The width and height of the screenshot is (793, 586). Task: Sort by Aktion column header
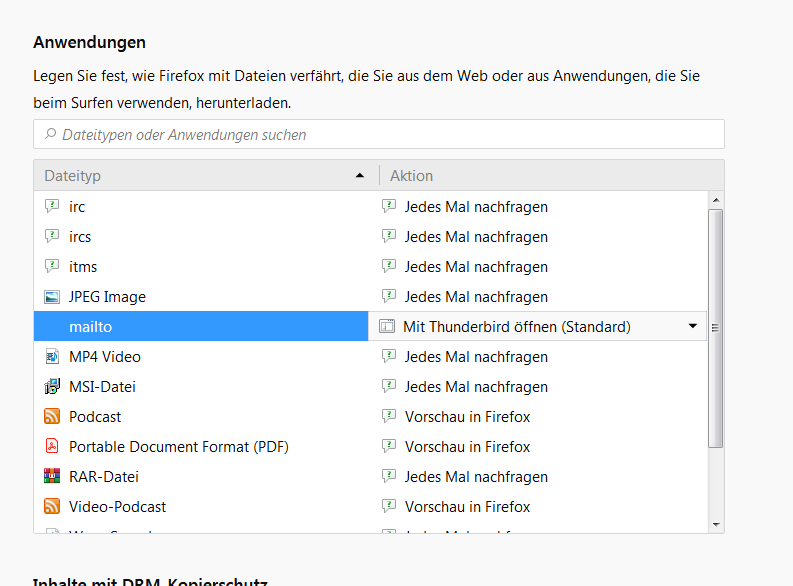(552, 175)
